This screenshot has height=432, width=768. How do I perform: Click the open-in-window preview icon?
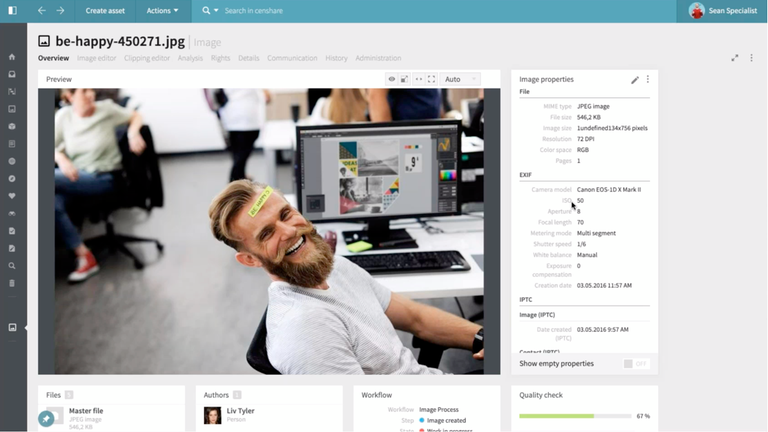404,79
